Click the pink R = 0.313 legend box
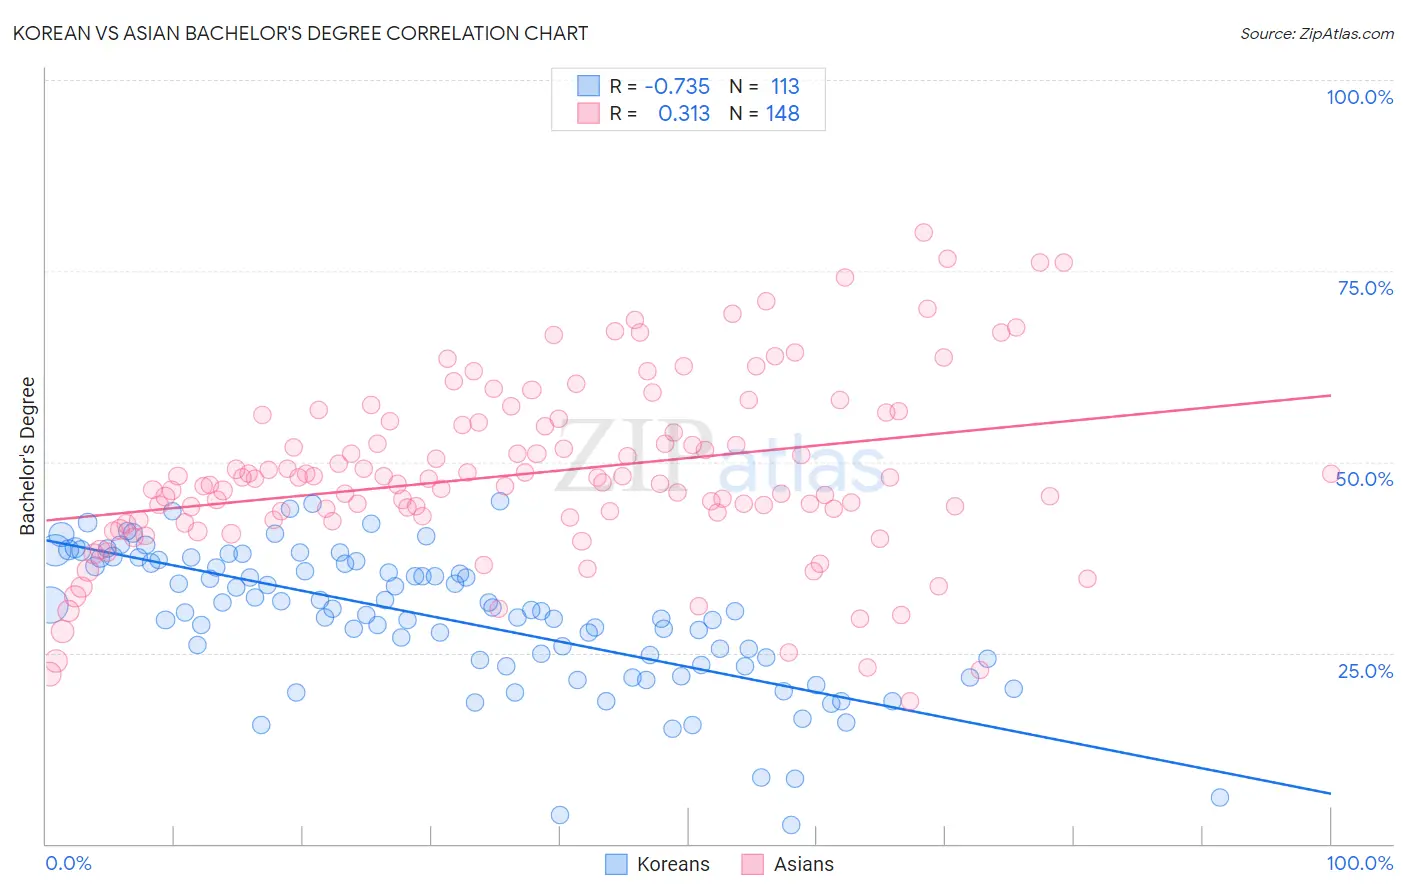 point(588,113)
